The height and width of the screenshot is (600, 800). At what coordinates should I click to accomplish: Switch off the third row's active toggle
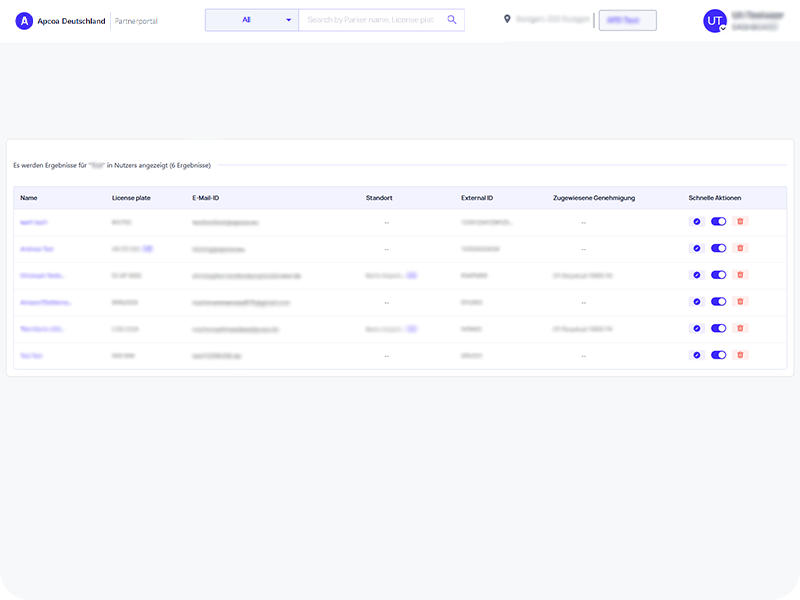point(718,275)
